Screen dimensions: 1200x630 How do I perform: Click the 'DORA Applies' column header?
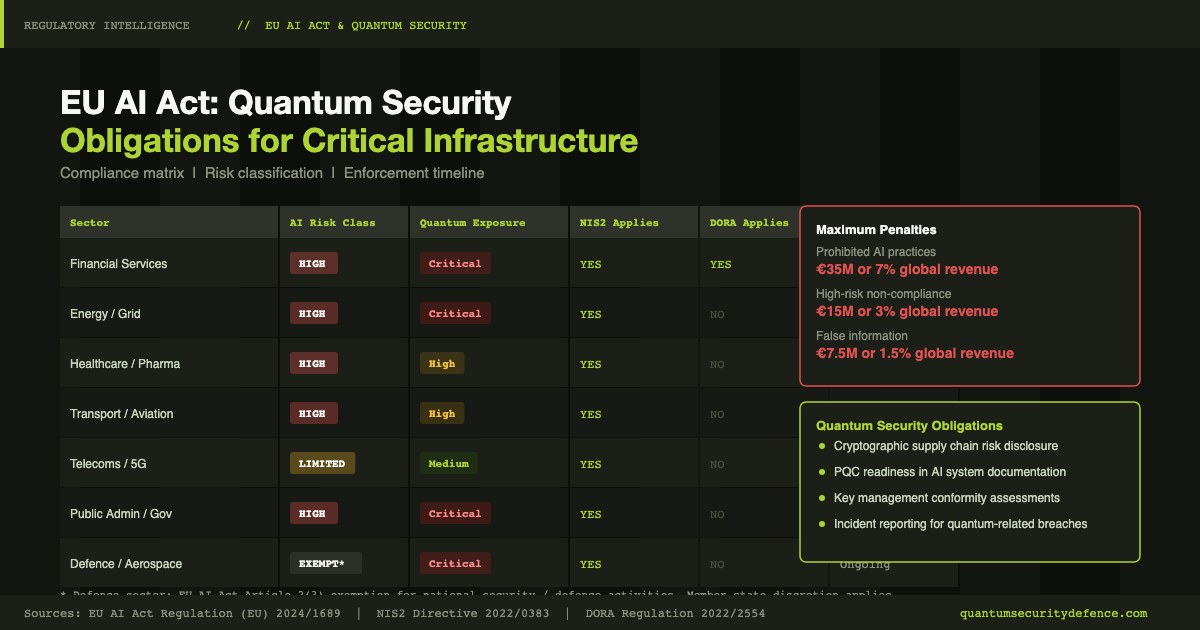coord(749,222)
